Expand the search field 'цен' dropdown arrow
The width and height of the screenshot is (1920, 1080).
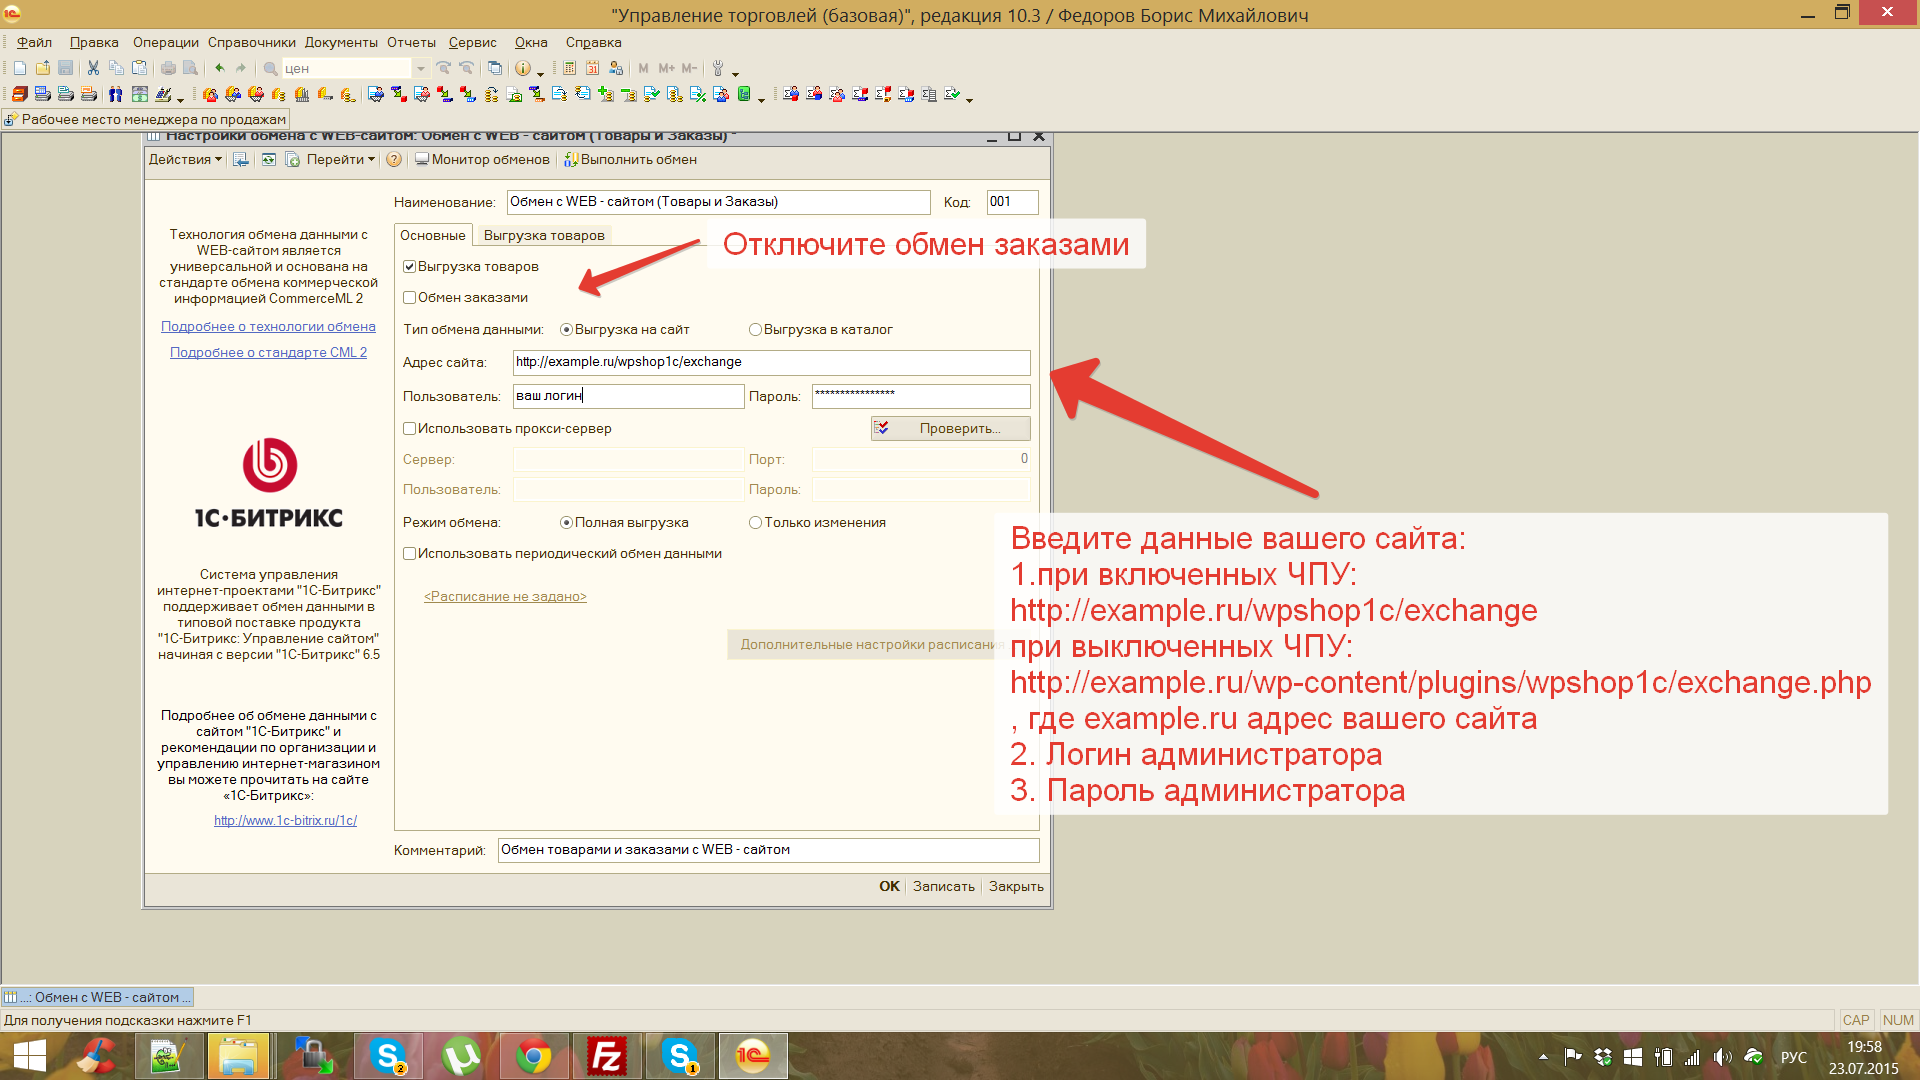click(421, 69)
